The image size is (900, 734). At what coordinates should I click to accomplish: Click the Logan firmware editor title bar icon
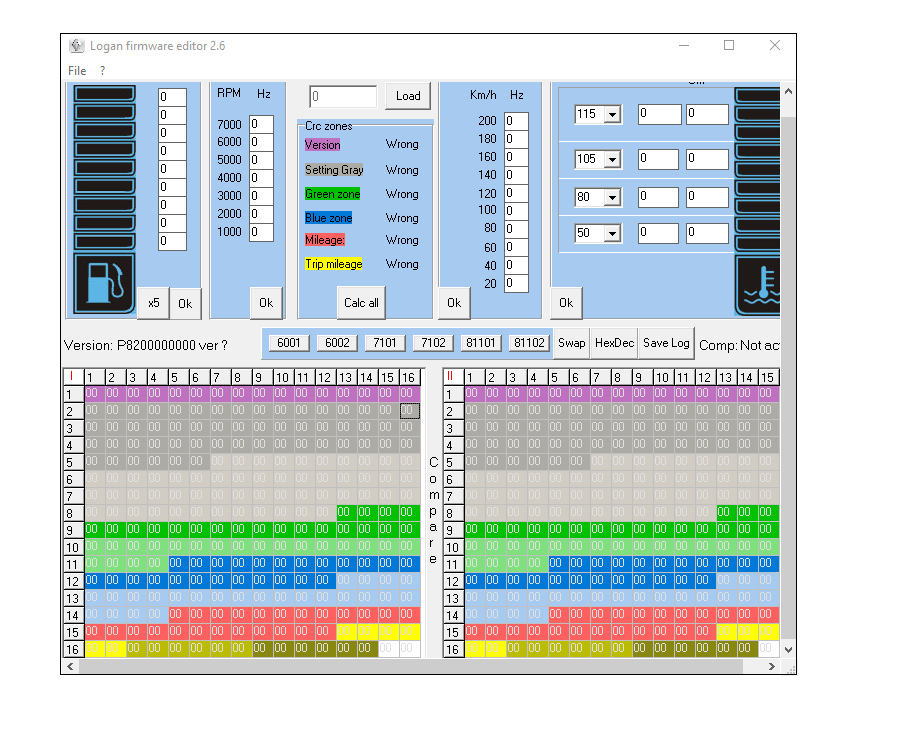[76, 46]
